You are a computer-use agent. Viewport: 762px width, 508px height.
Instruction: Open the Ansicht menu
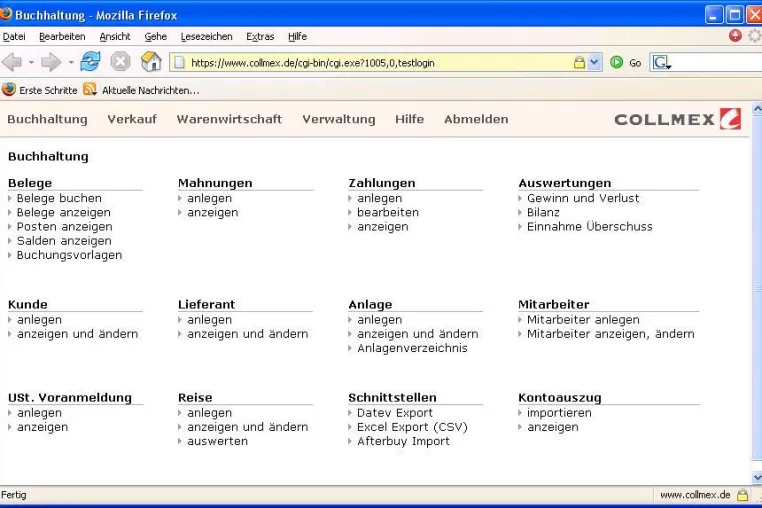tap(115, 36)
